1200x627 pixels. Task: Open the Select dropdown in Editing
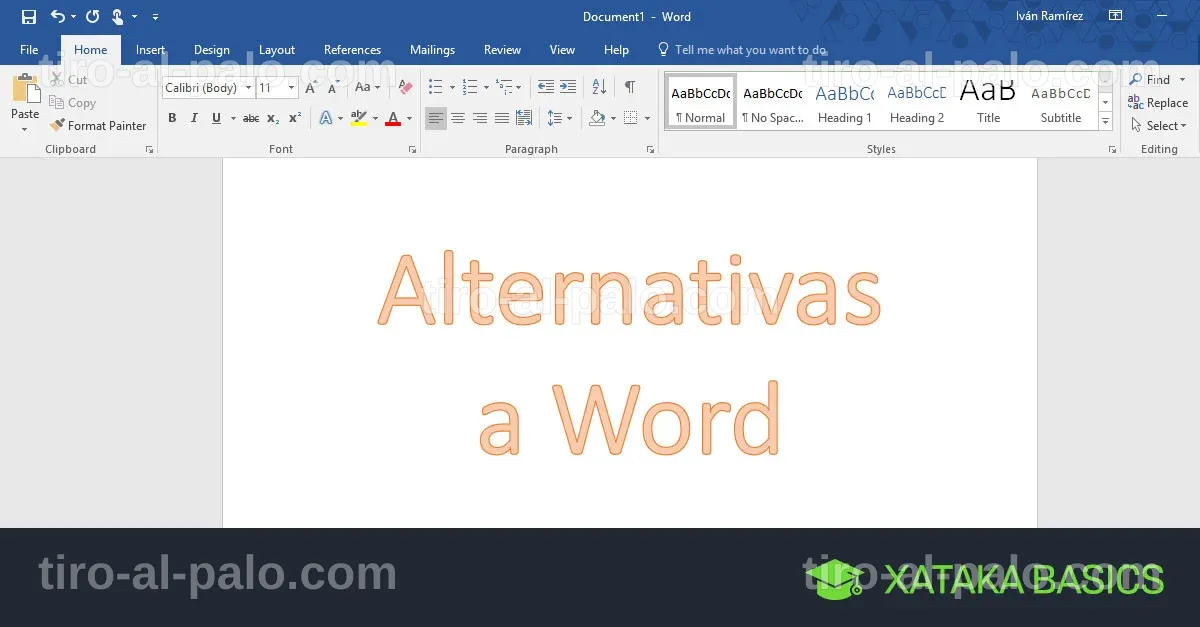[1158, 126]
